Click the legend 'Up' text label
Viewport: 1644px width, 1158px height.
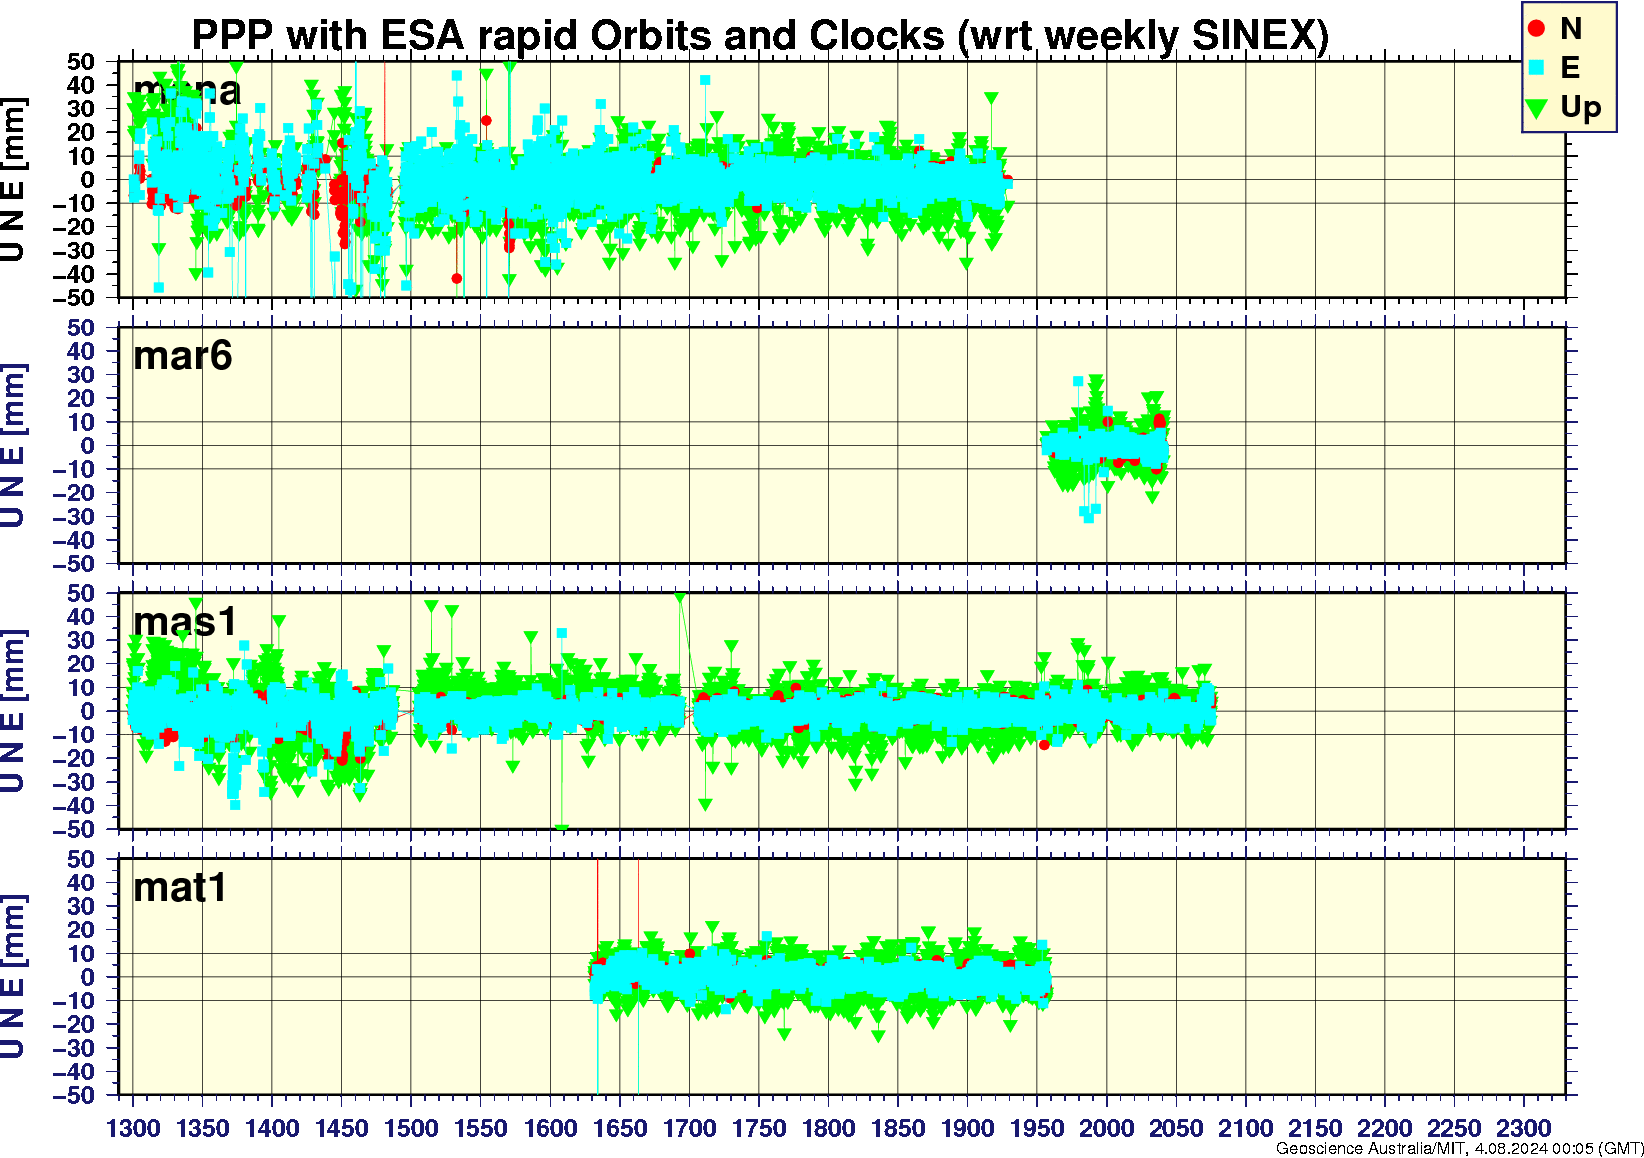pos(1581,107)
